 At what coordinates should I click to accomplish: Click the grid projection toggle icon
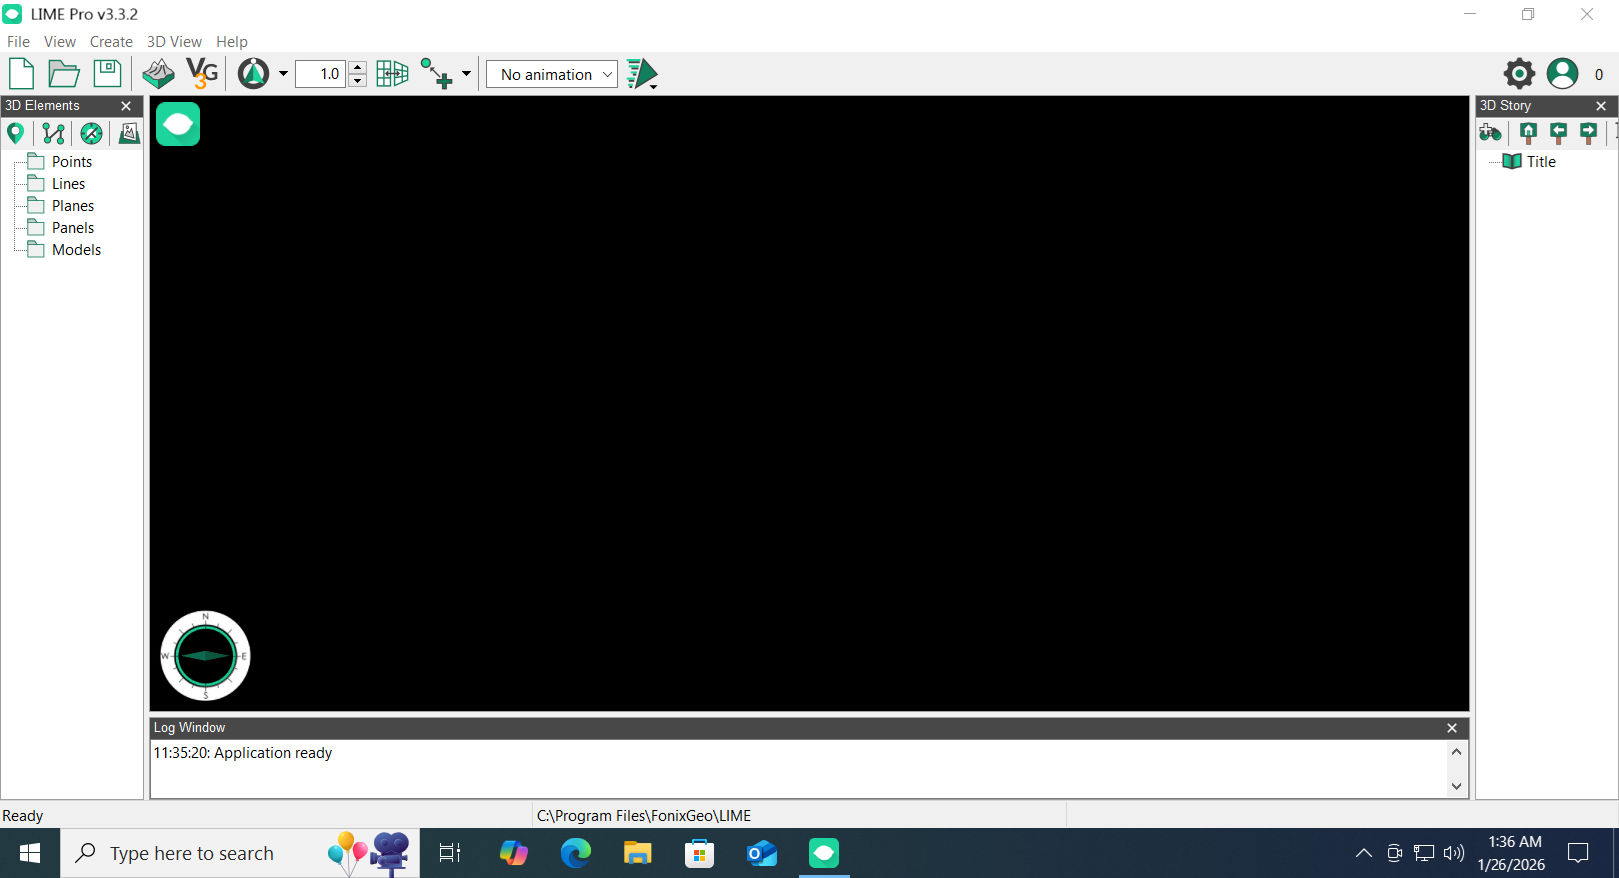pyautogui.click(x=392, y=74)
